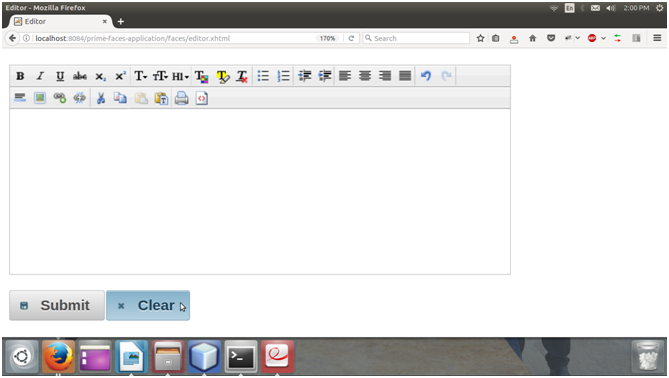Switch to the Editor browser tab

(61, 21)
